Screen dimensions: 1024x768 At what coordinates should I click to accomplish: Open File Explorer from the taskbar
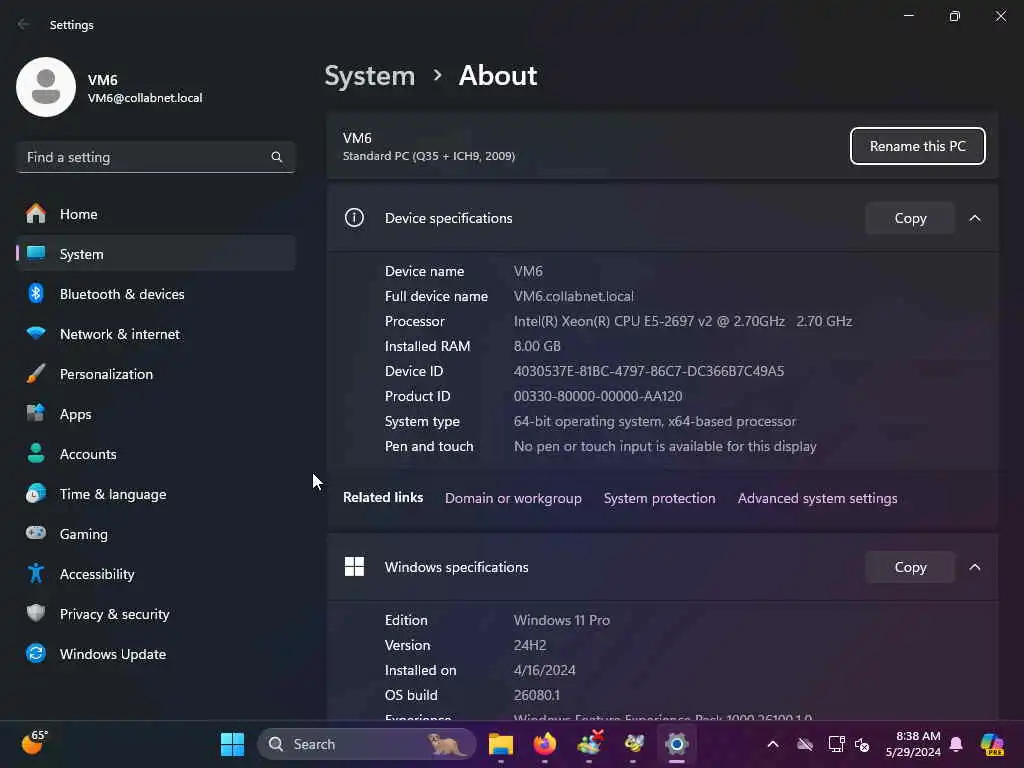pyautogui.click(x=501, y=744)
